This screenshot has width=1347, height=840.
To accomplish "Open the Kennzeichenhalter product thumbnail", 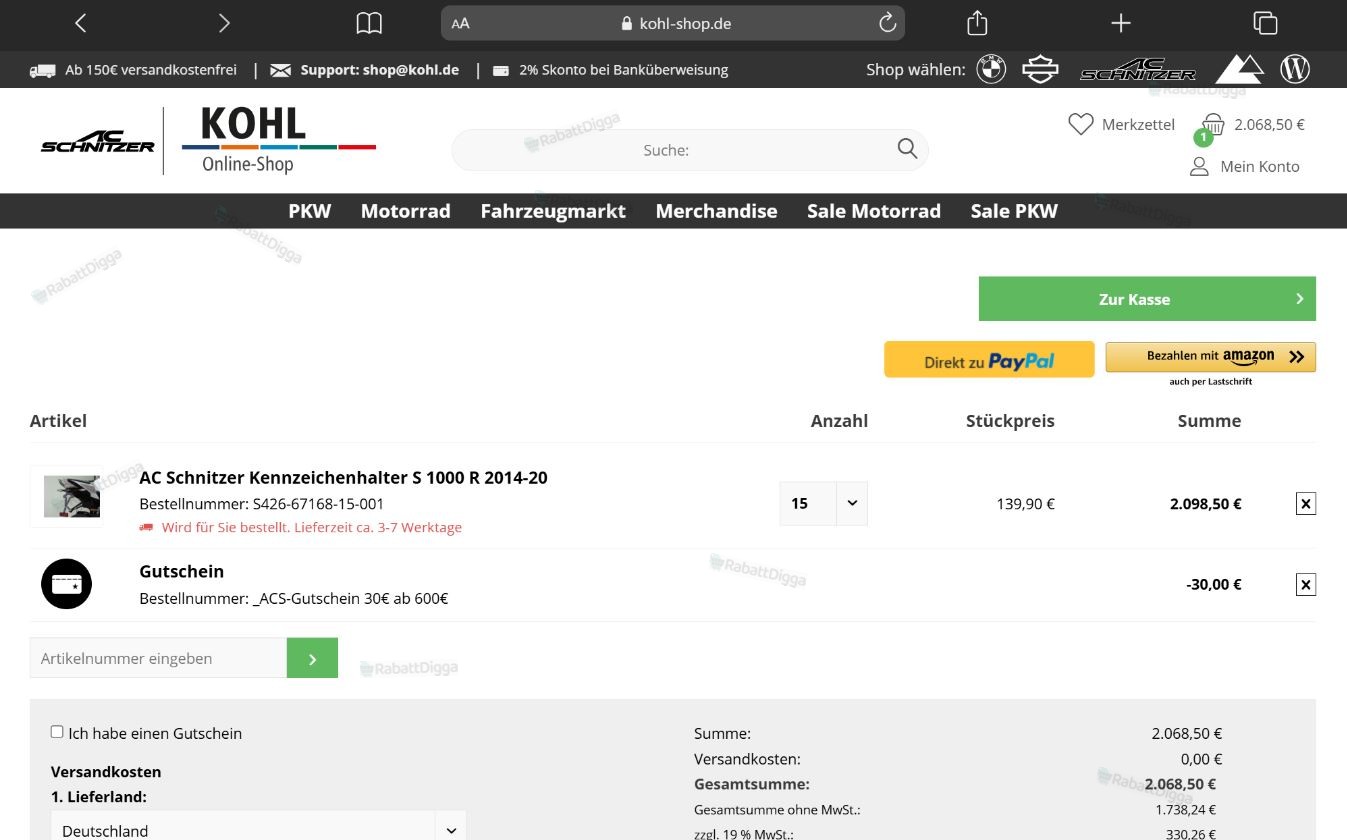I will 71,496.
